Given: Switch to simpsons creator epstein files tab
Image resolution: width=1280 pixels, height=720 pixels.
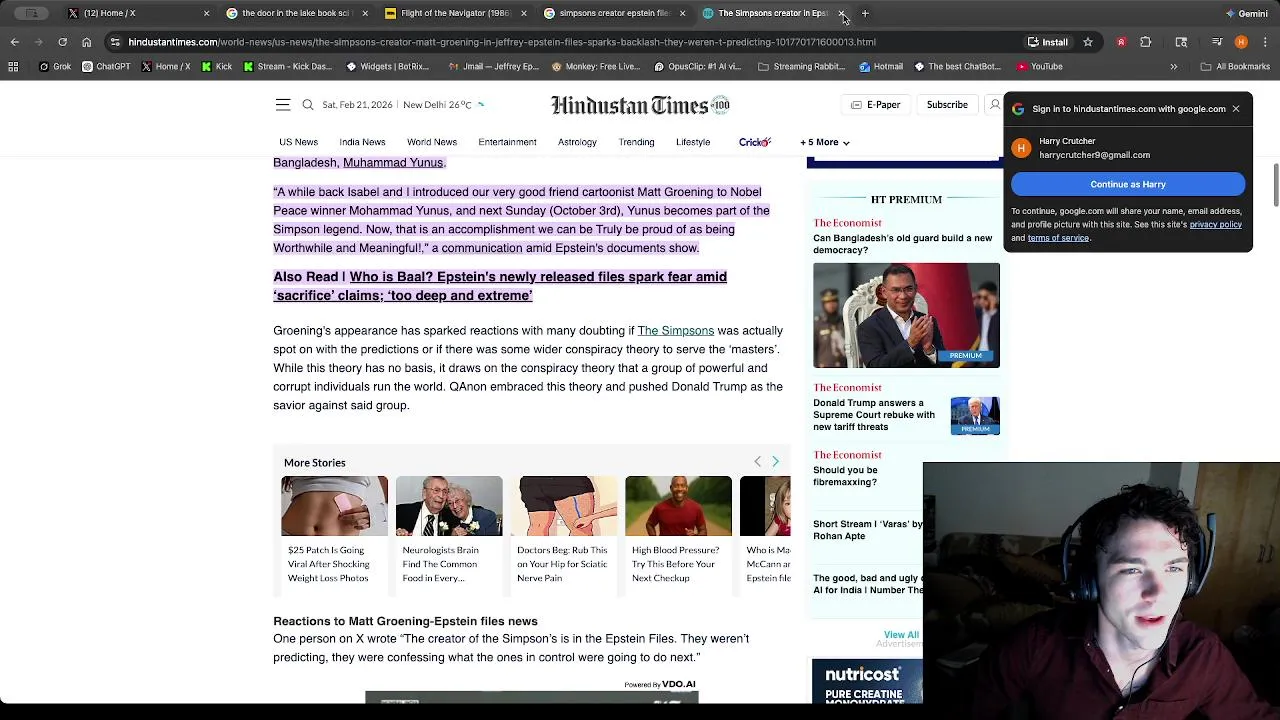Looking at the screenshot, I should point(613,13).
